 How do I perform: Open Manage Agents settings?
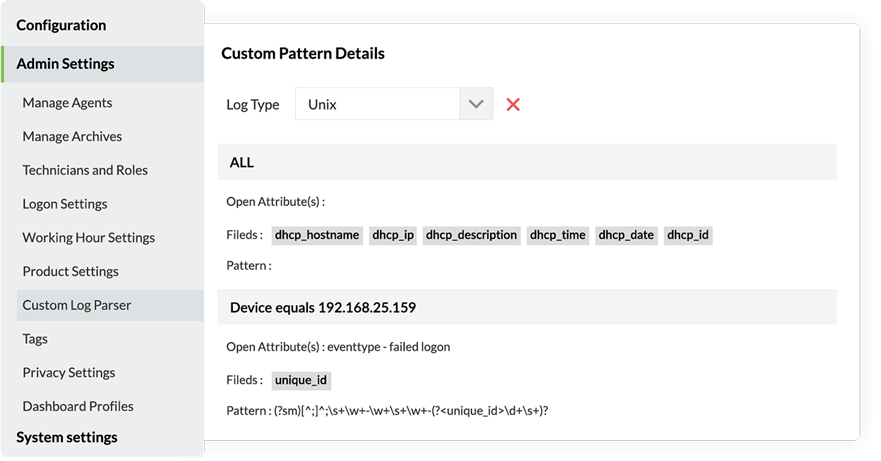point(67,103)
